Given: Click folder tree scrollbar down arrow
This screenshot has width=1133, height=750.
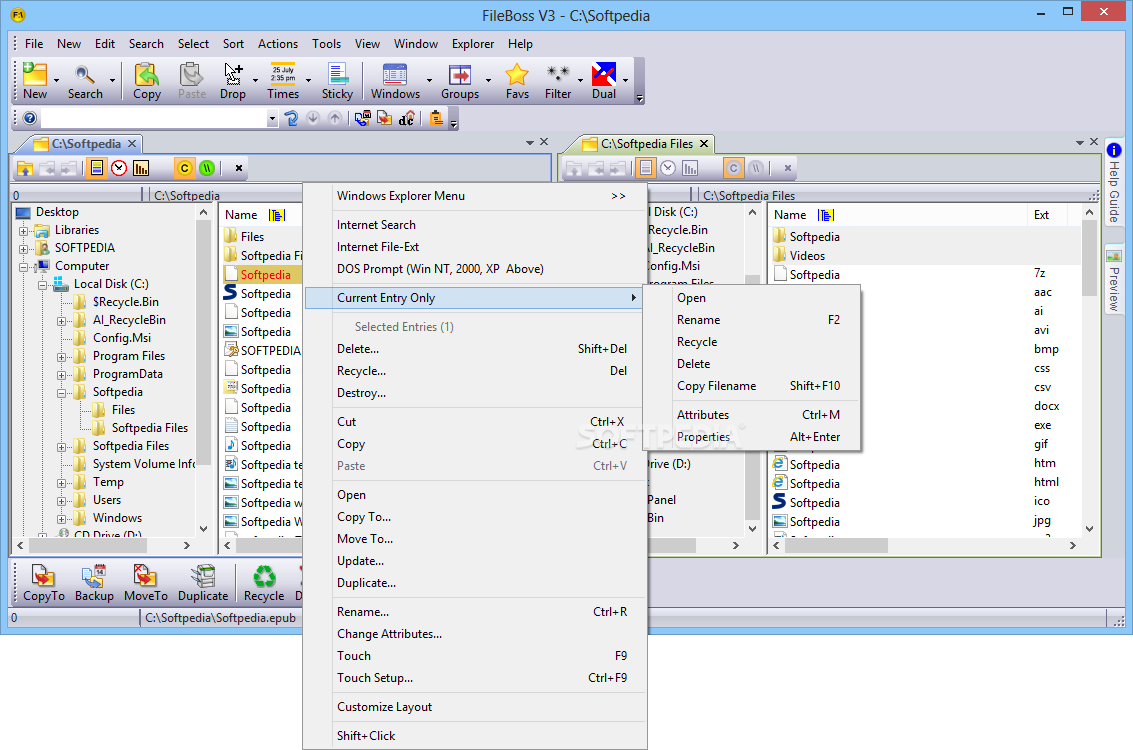Looking at the screenshot, I should coord(204,528).
